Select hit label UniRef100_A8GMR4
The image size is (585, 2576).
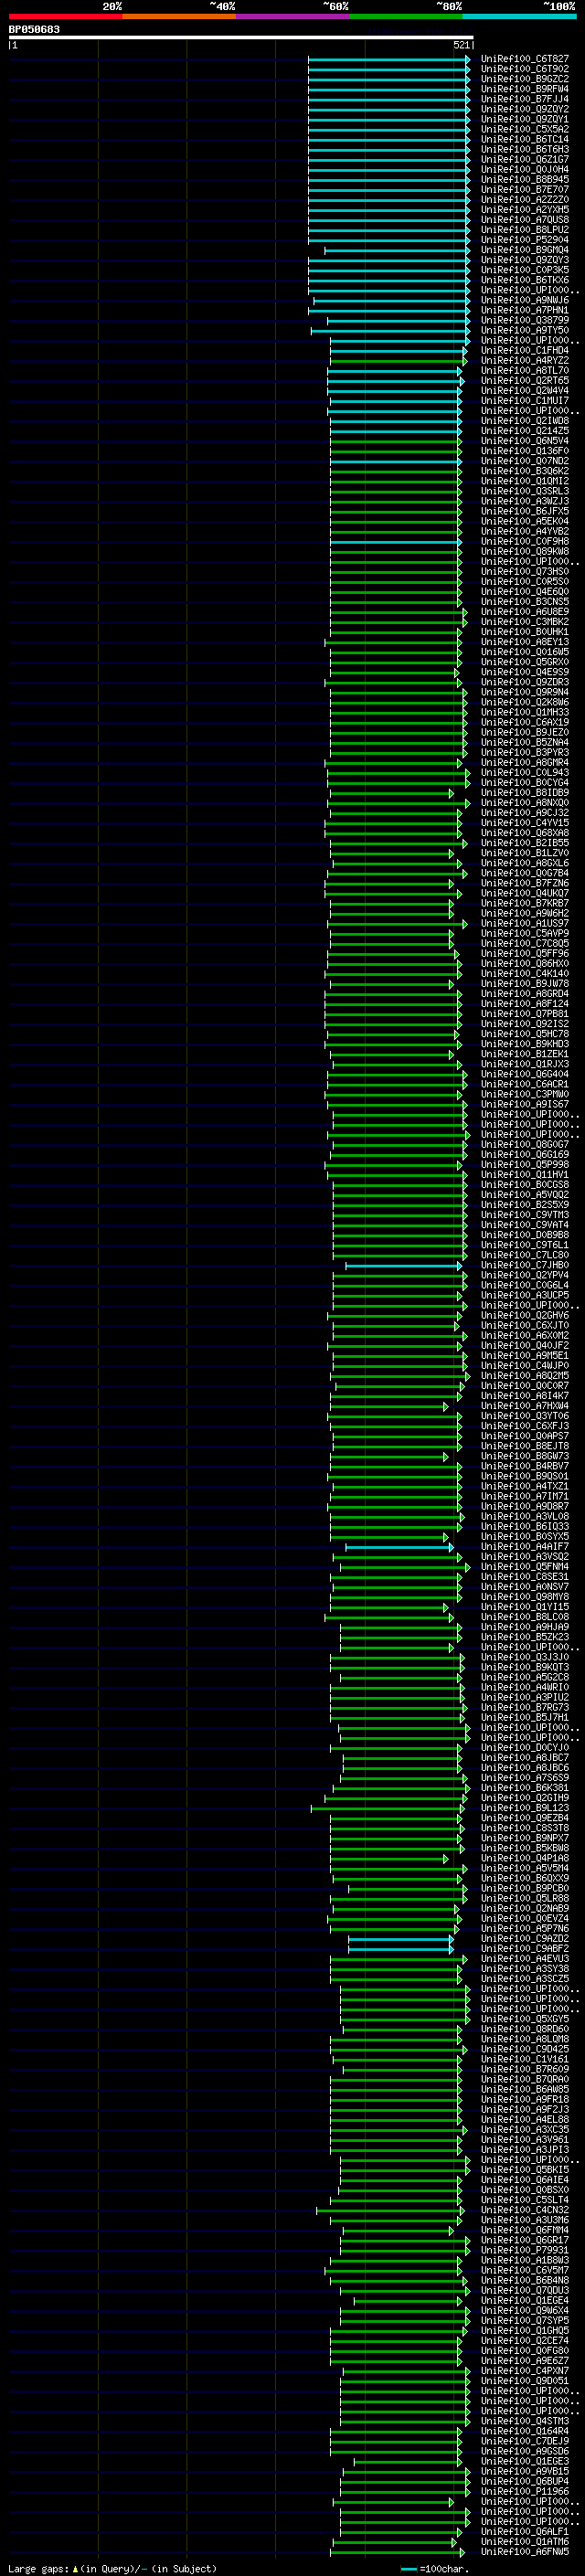pos(524,762)
